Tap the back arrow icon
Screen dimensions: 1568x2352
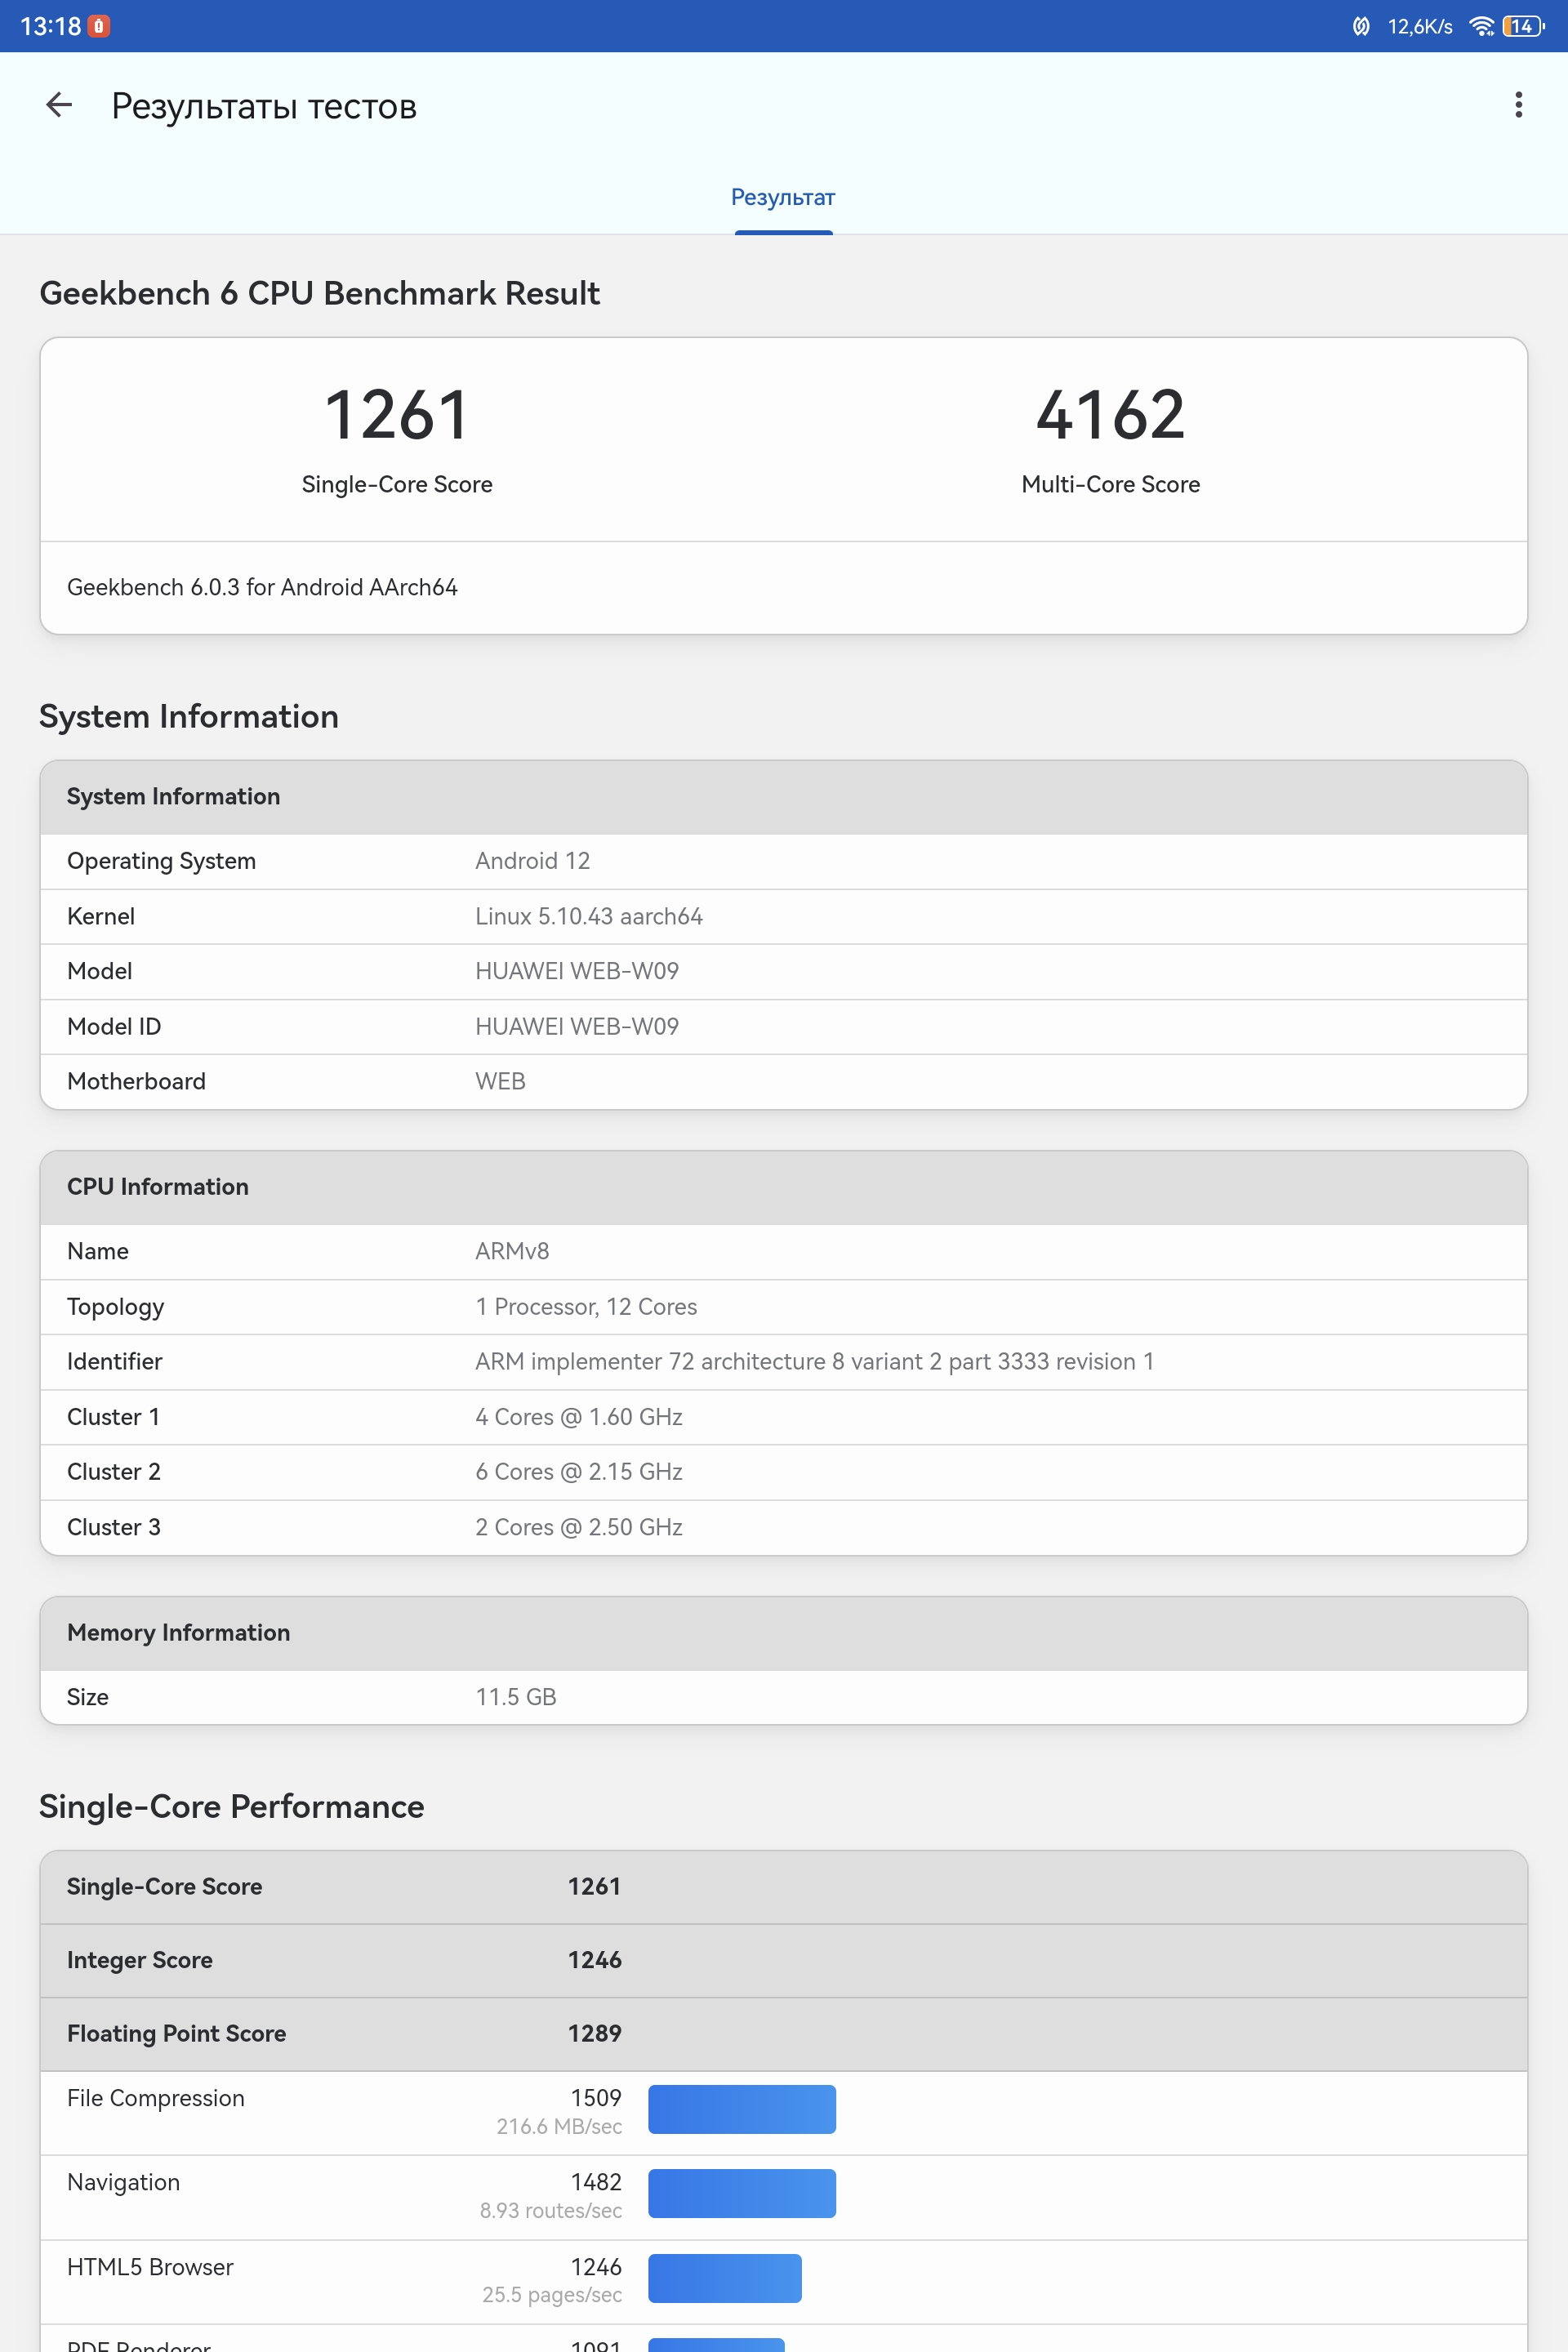click(x=59, y=105)
